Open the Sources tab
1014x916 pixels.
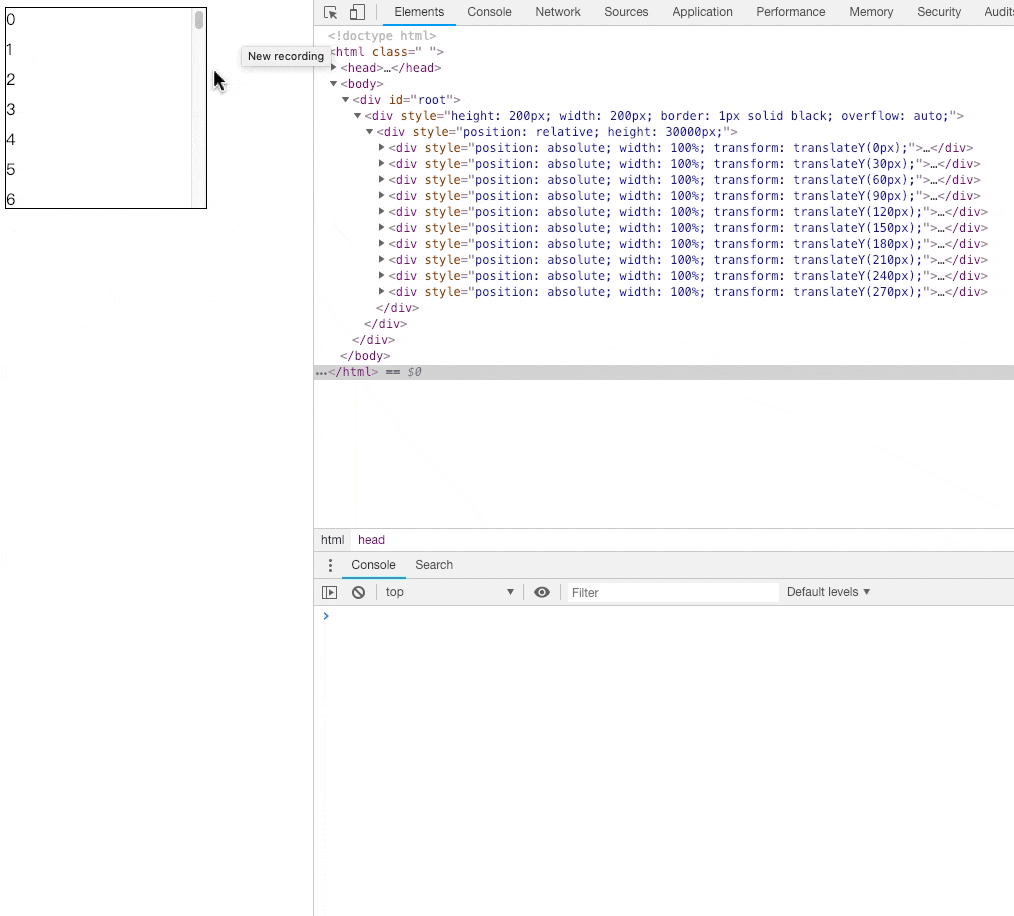[x=626, y=12]
